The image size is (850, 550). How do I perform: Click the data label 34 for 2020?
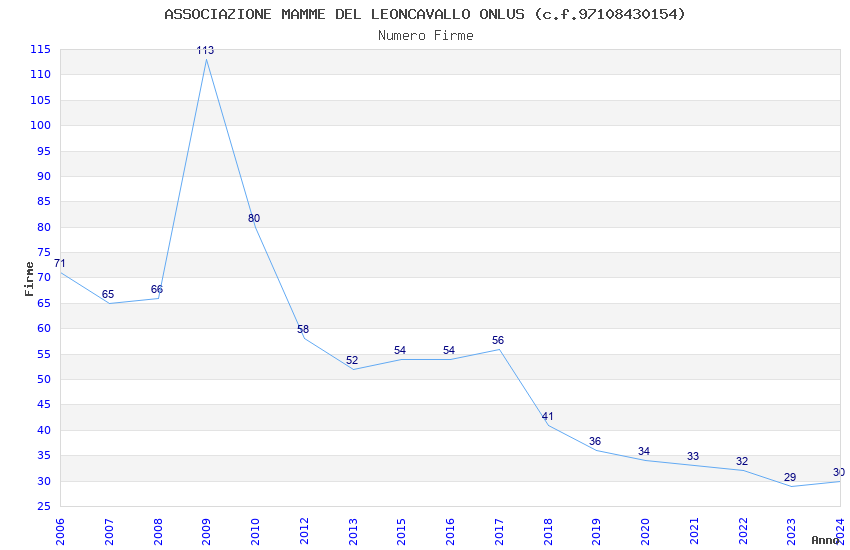pyautogui.click(x=644, y=451)
